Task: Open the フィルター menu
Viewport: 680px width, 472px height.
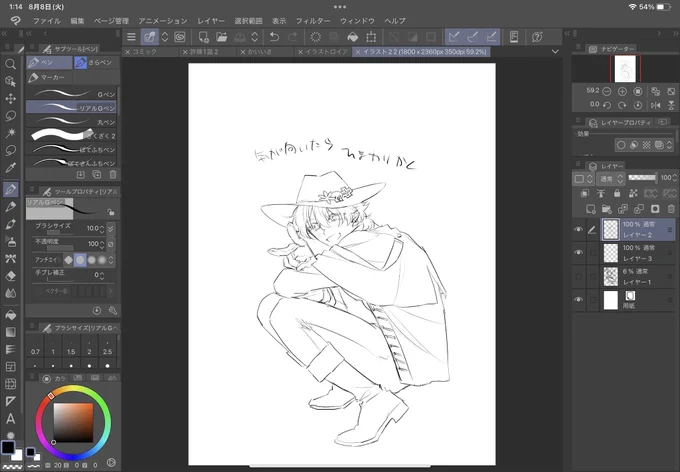Action: click(313, 21)
